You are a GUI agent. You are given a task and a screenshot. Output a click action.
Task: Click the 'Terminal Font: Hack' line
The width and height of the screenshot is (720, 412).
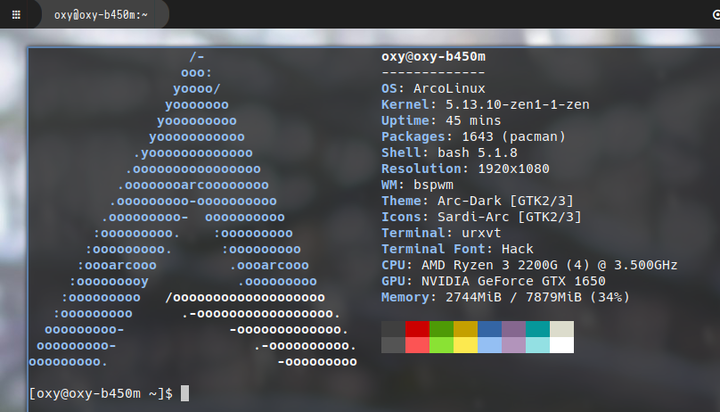click(457, 249)
